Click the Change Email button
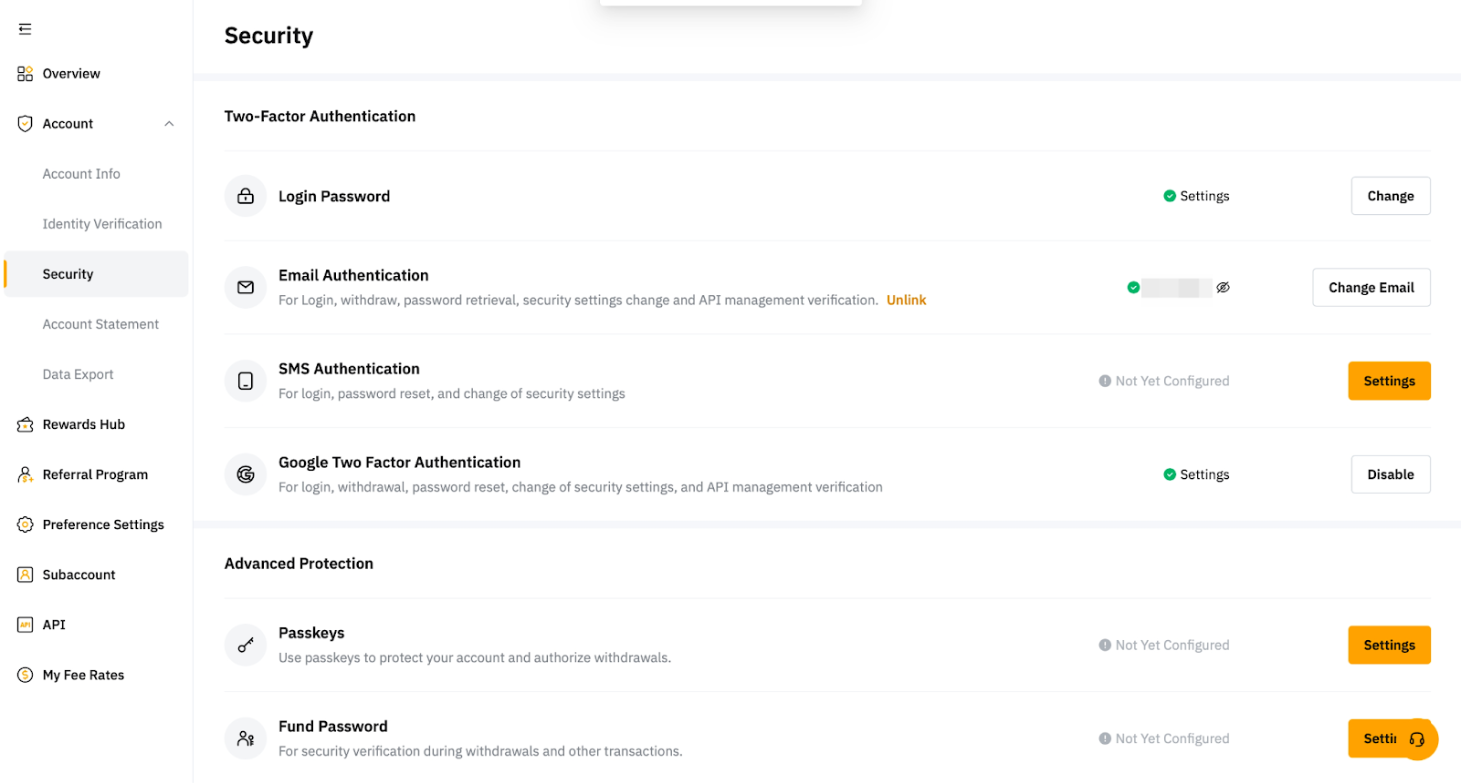 (x=1371, y=288)
